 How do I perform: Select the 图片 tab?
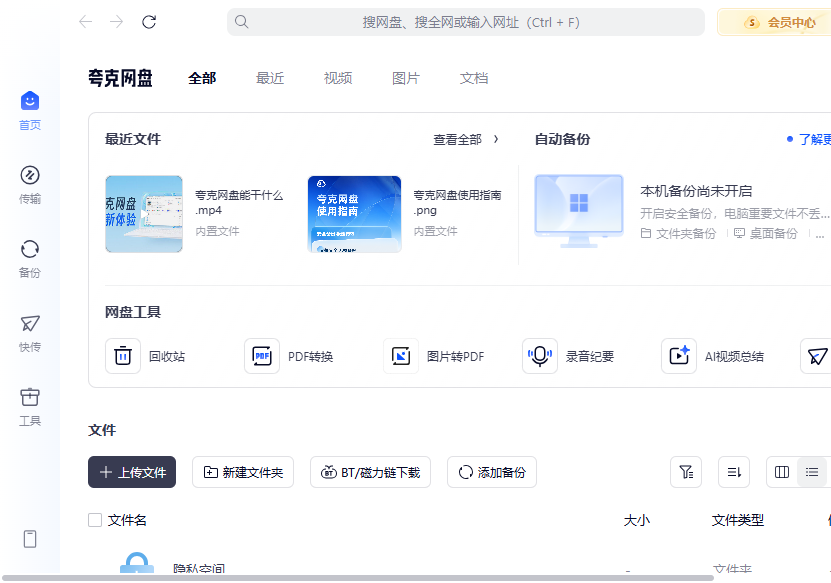pyautogui.click(x=405, y=78)
